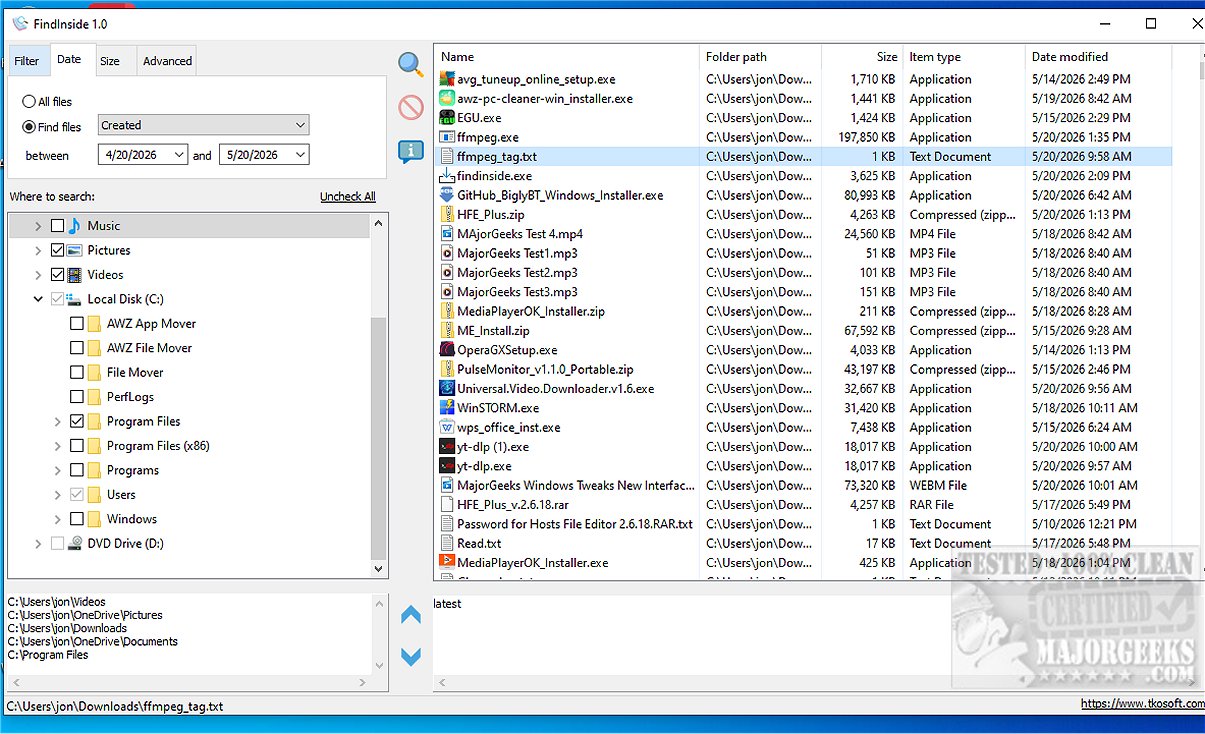Switch to the Filter tab
The width and height of the screenshot is (1205, 734).
pos(27,61)
